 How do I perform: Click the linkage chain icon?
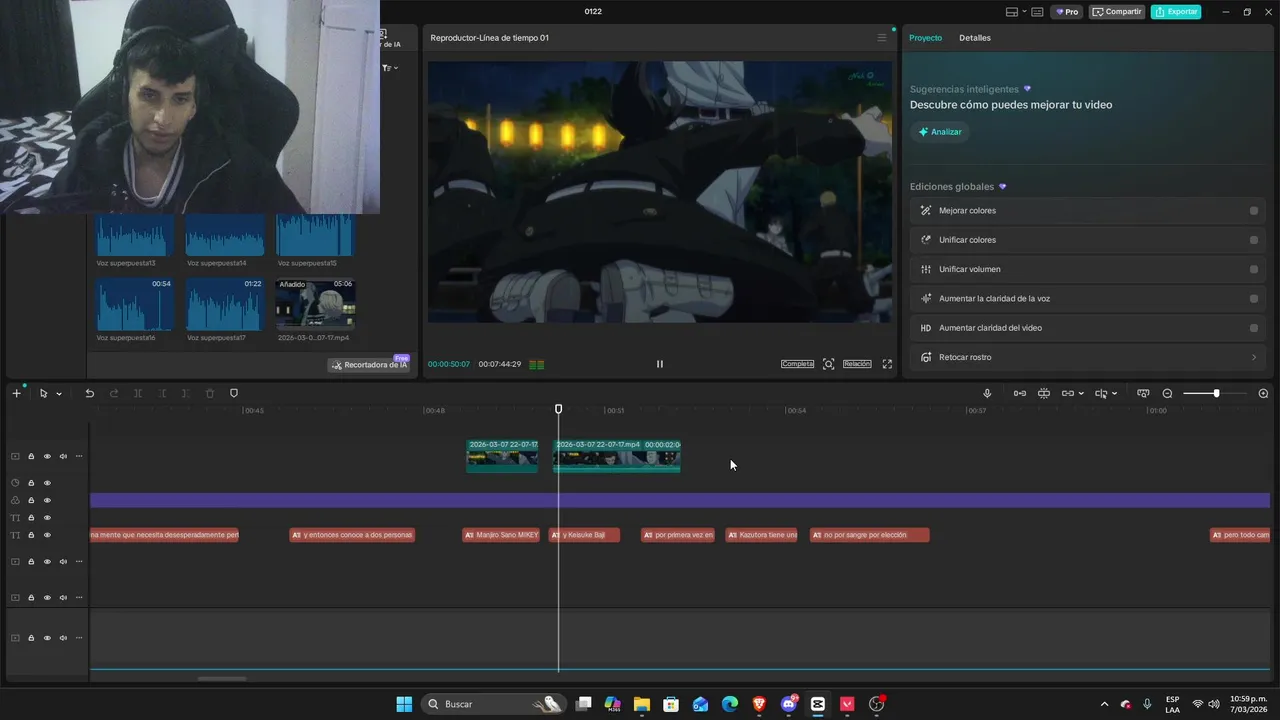pos(1067,393)
